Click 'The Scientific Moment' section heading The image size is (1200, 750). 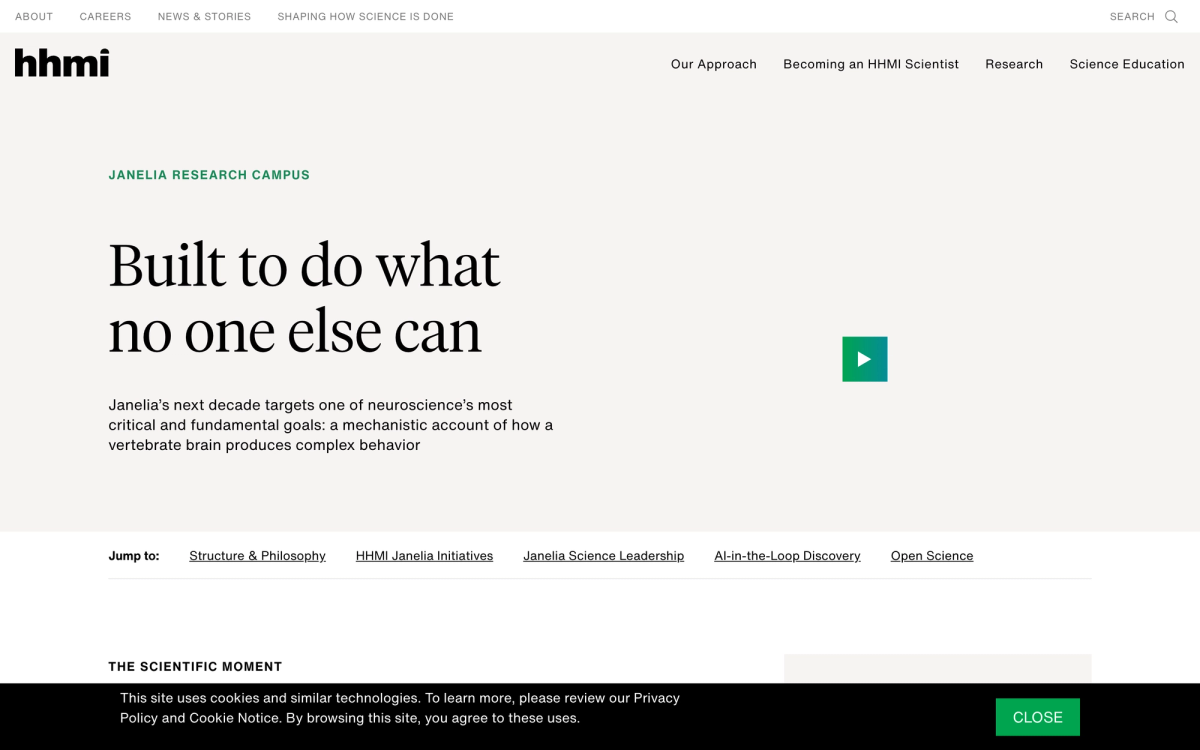tap(196, 667)
